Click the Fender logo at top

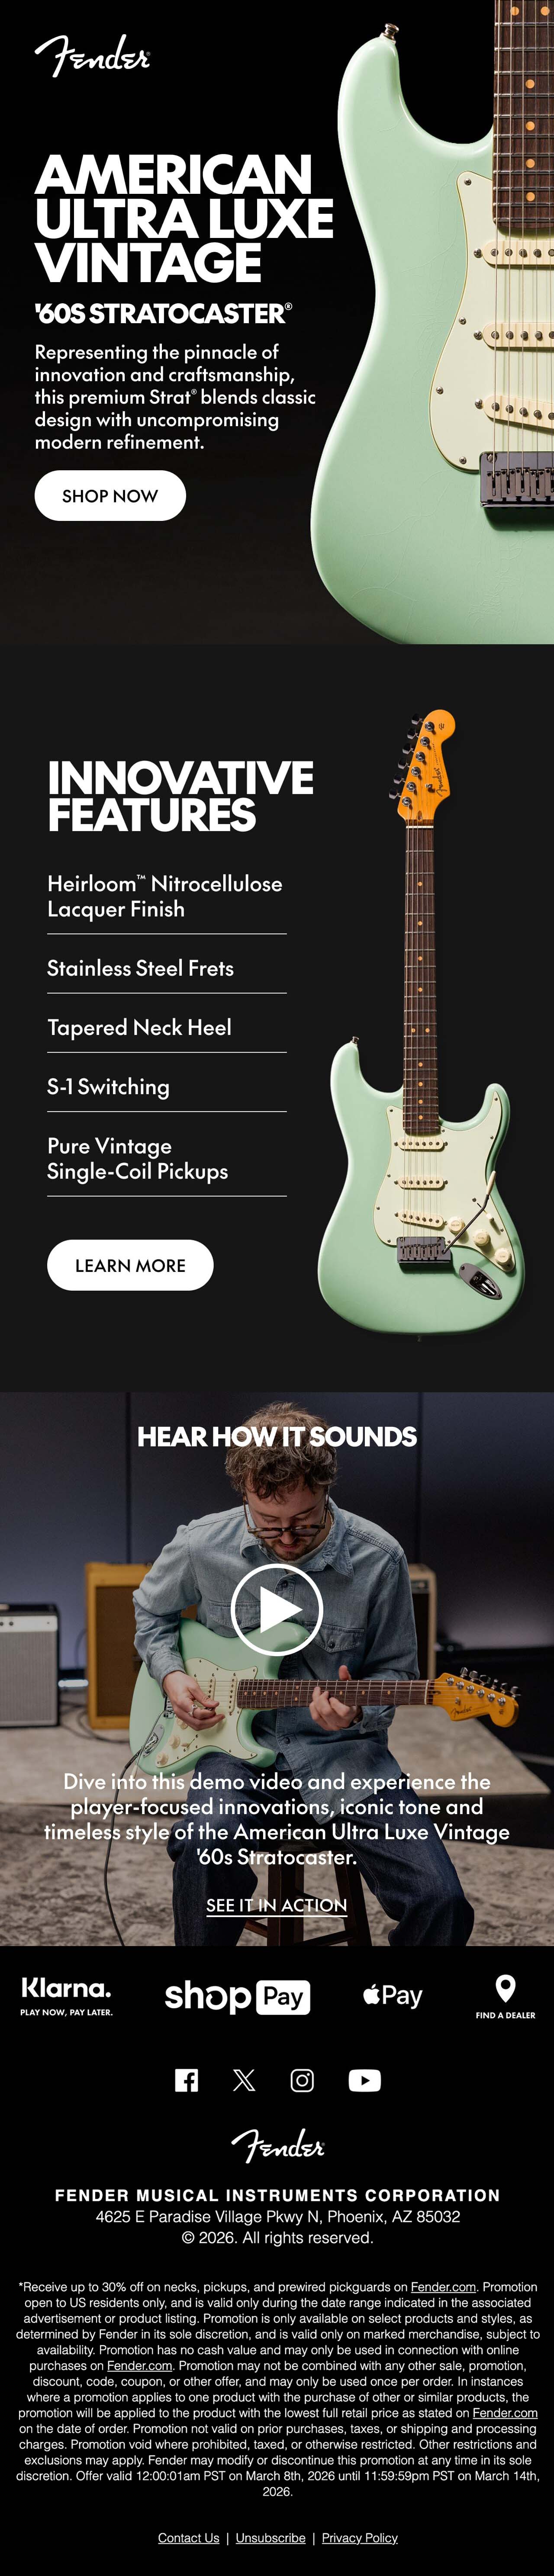click(x=92, y=56)
